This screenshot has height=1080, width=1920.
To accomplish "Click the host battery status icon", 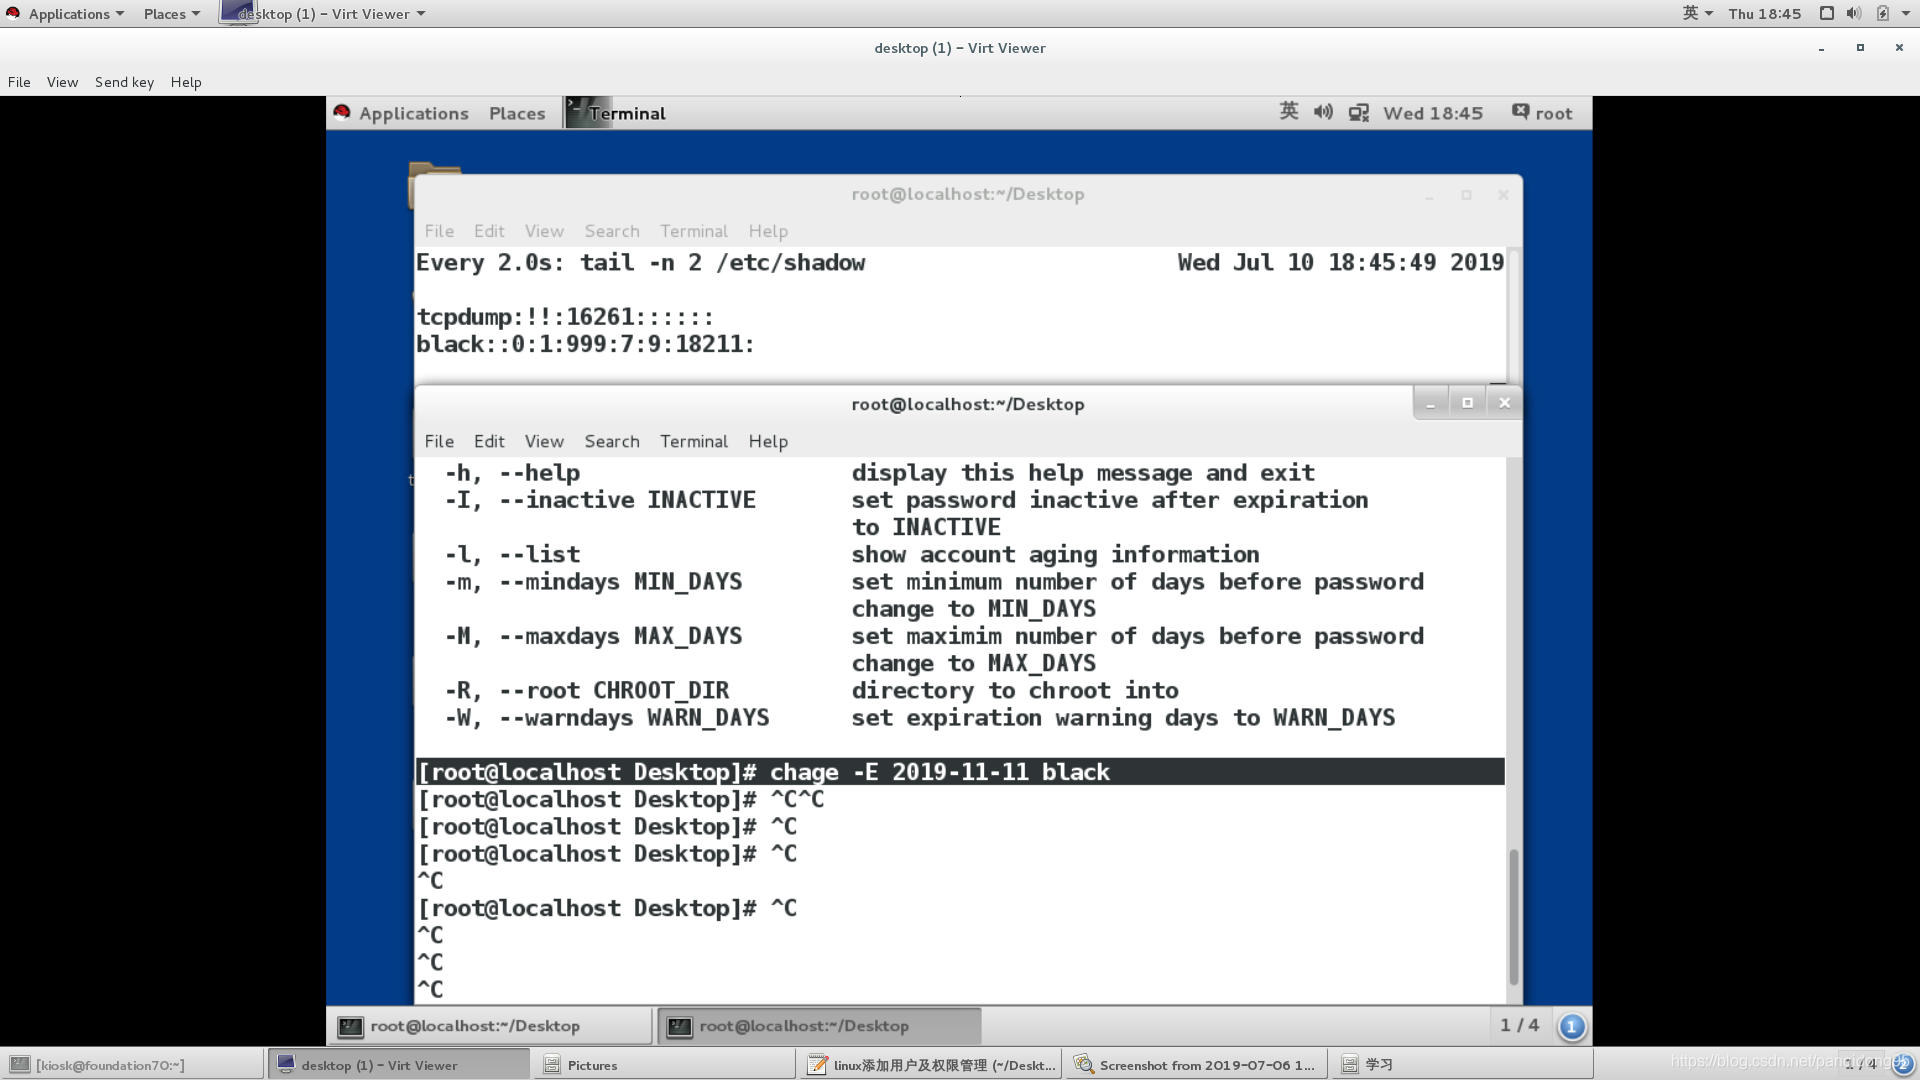I will tap(1882, 14).
